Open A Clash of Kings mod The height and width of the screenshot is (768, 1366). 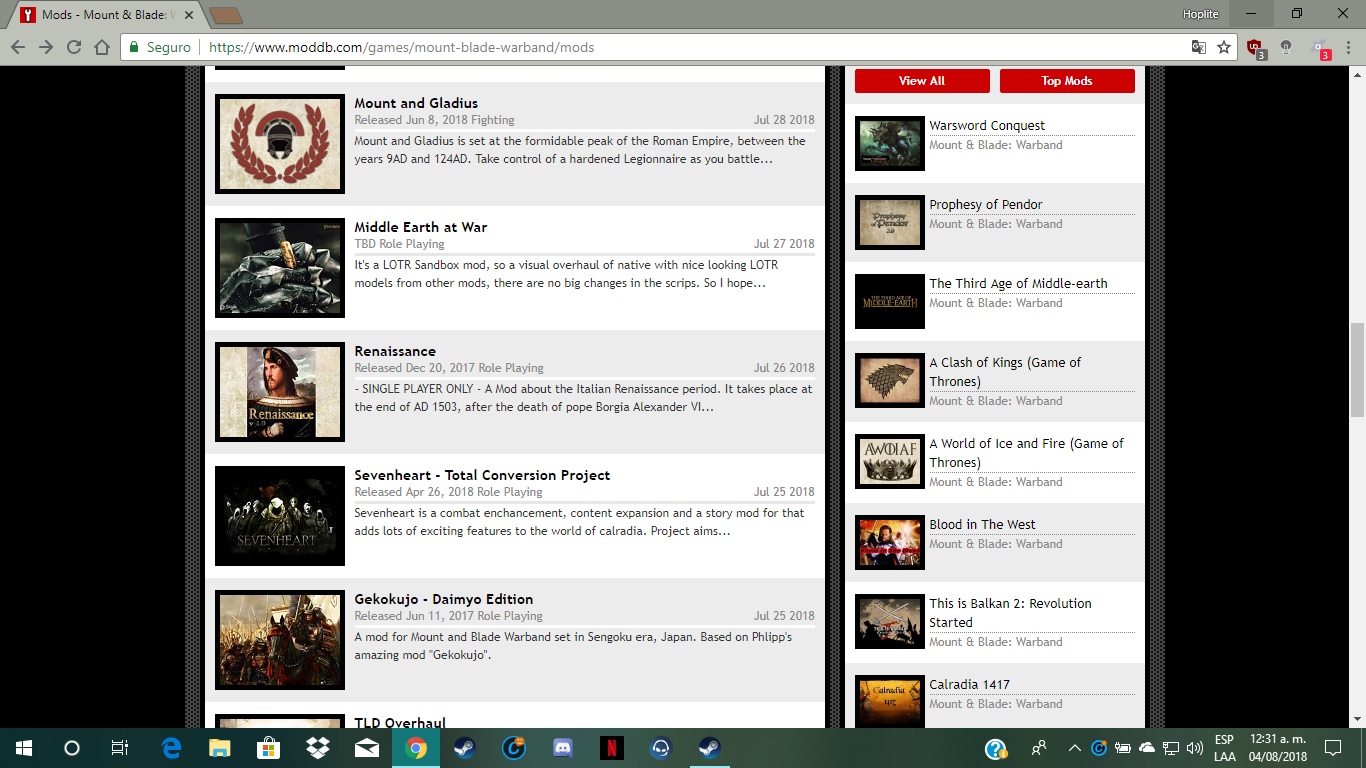point(1005,372)
